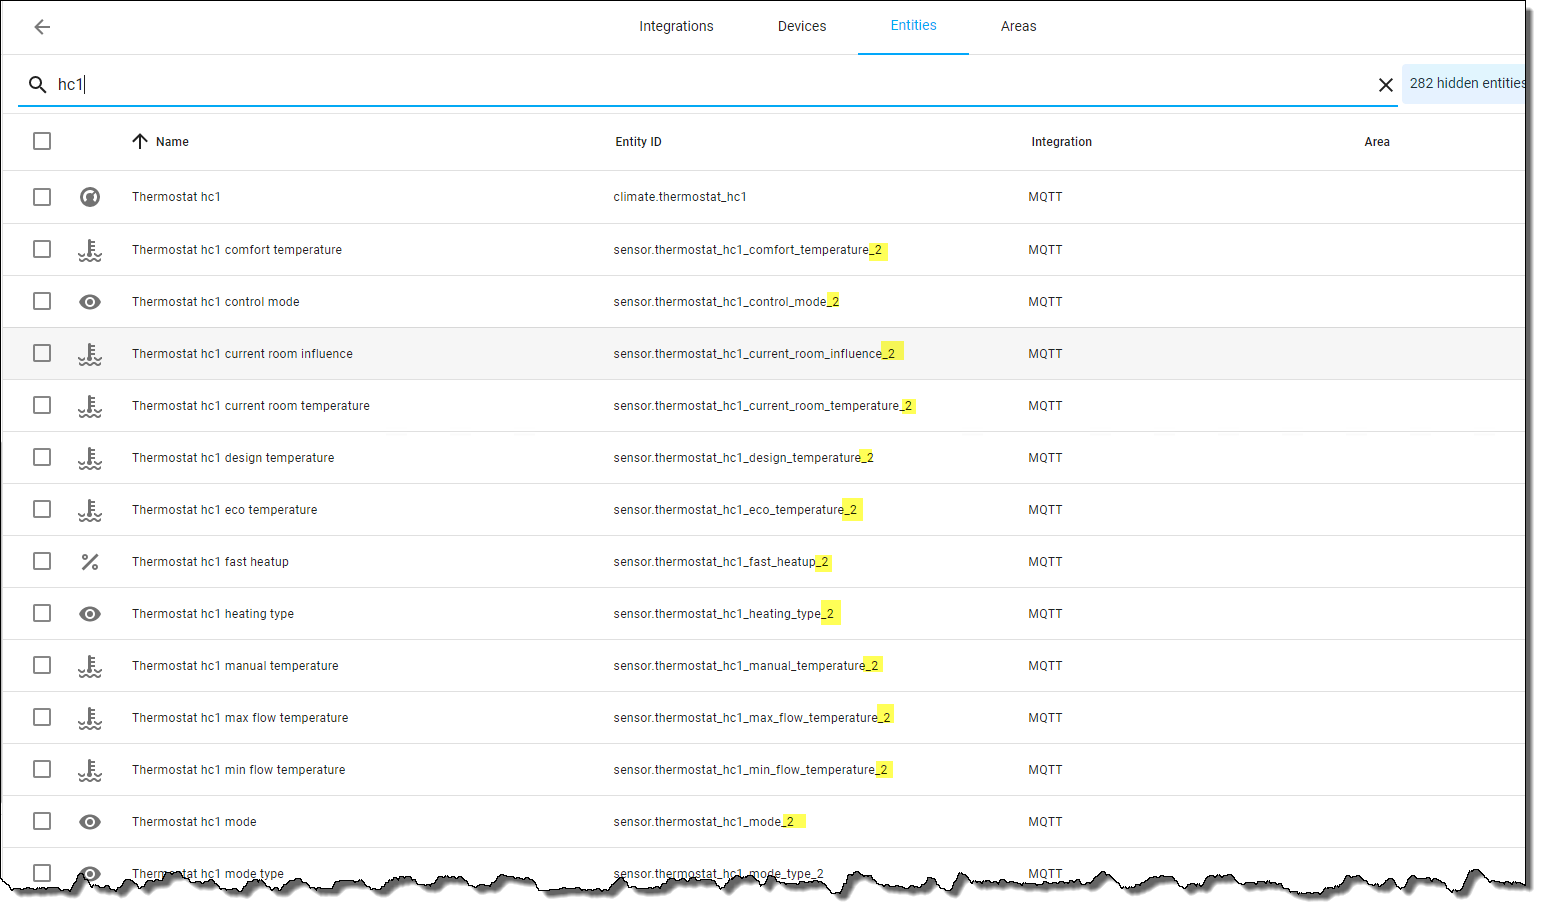Screen dimensions: 1541x915
Task: Open the Thermostat hc1 mode entity
Action: 194,821
